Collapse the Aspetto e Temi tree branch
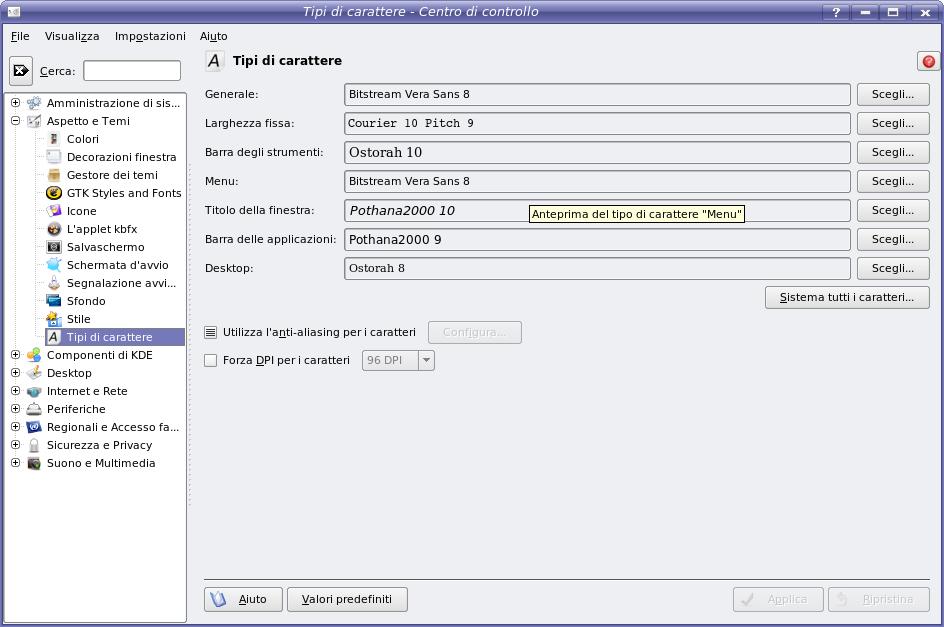944x627 pixels. (x=15, y=121)
